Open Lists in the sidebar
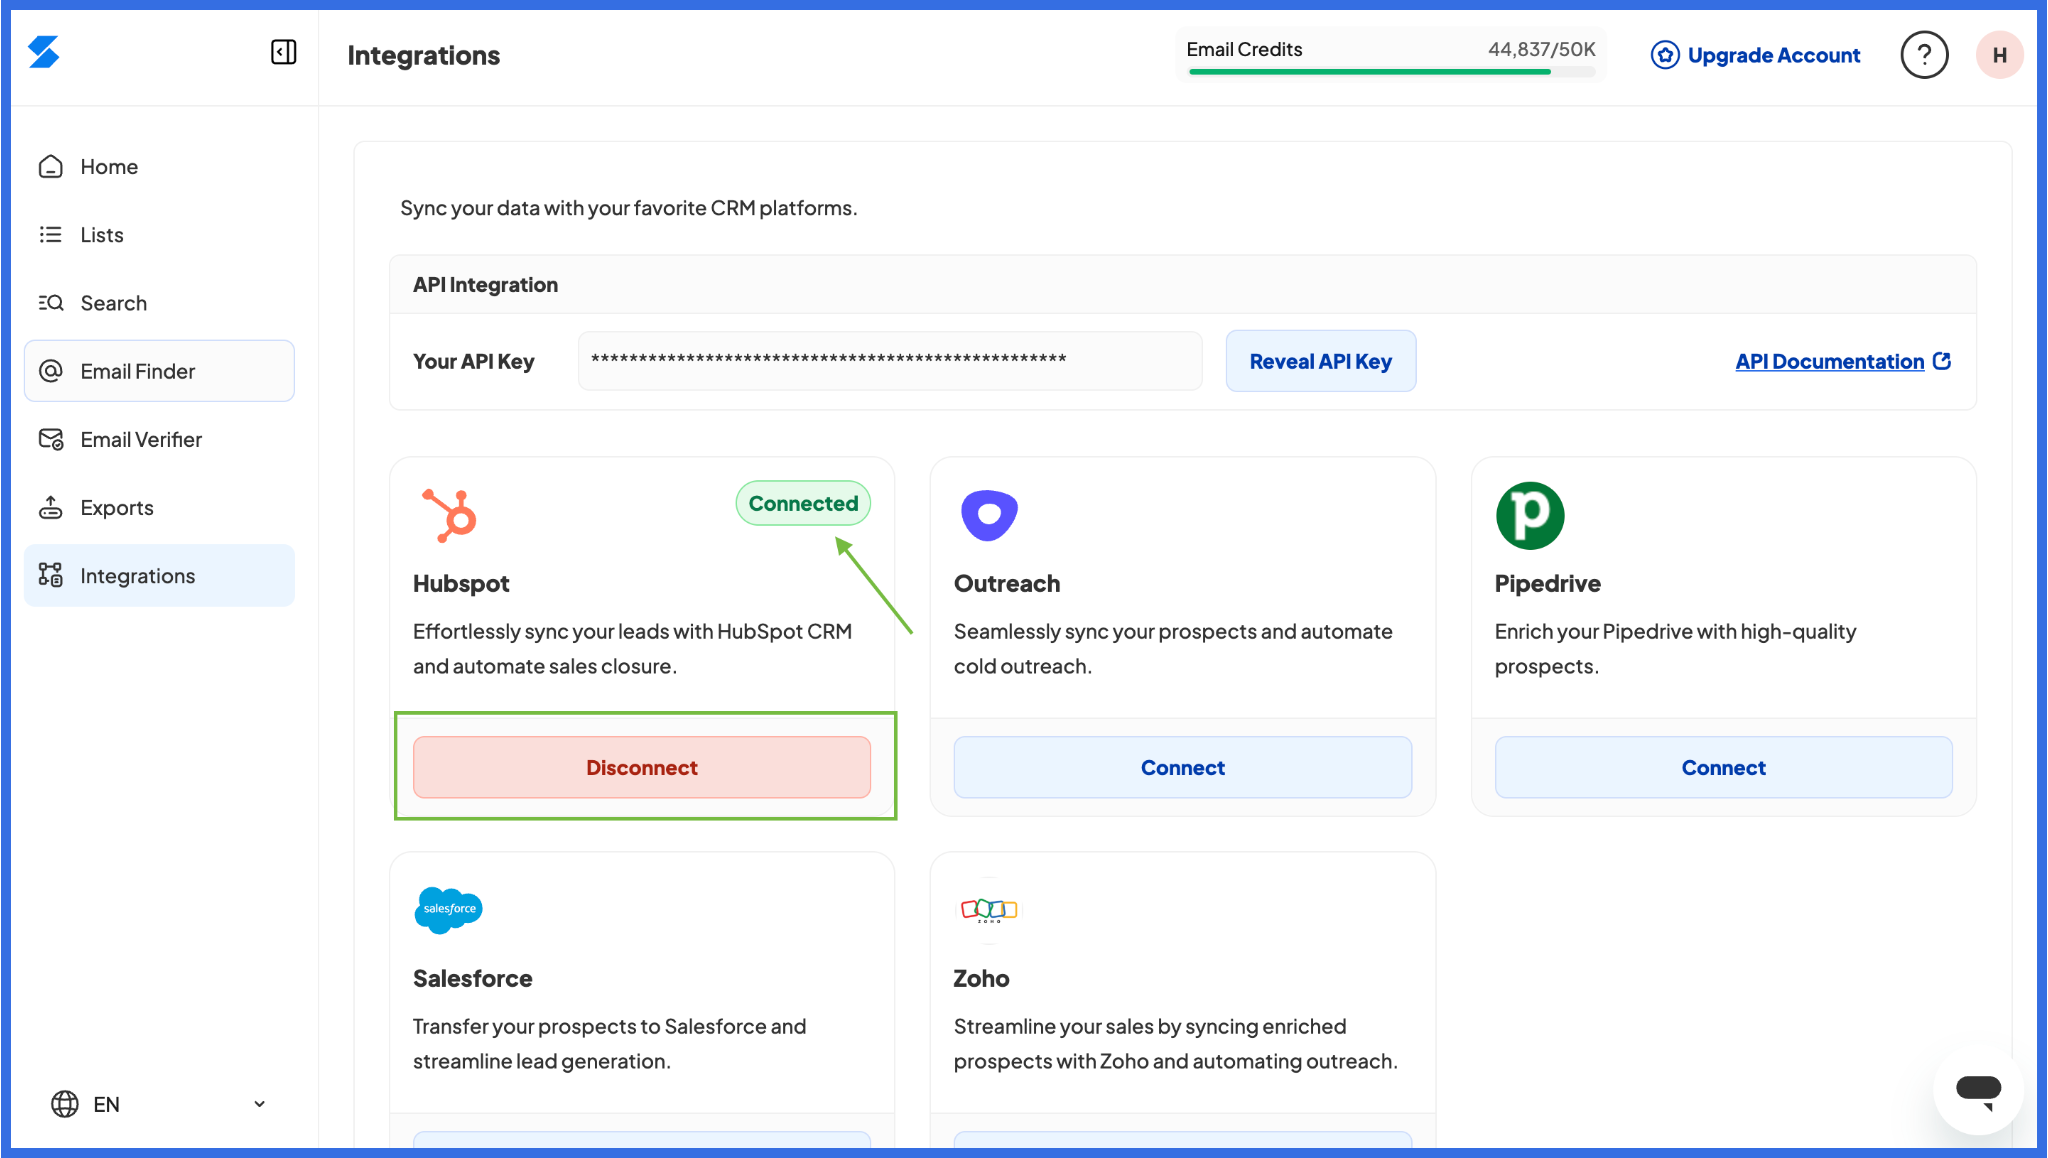 pos(159,235)
